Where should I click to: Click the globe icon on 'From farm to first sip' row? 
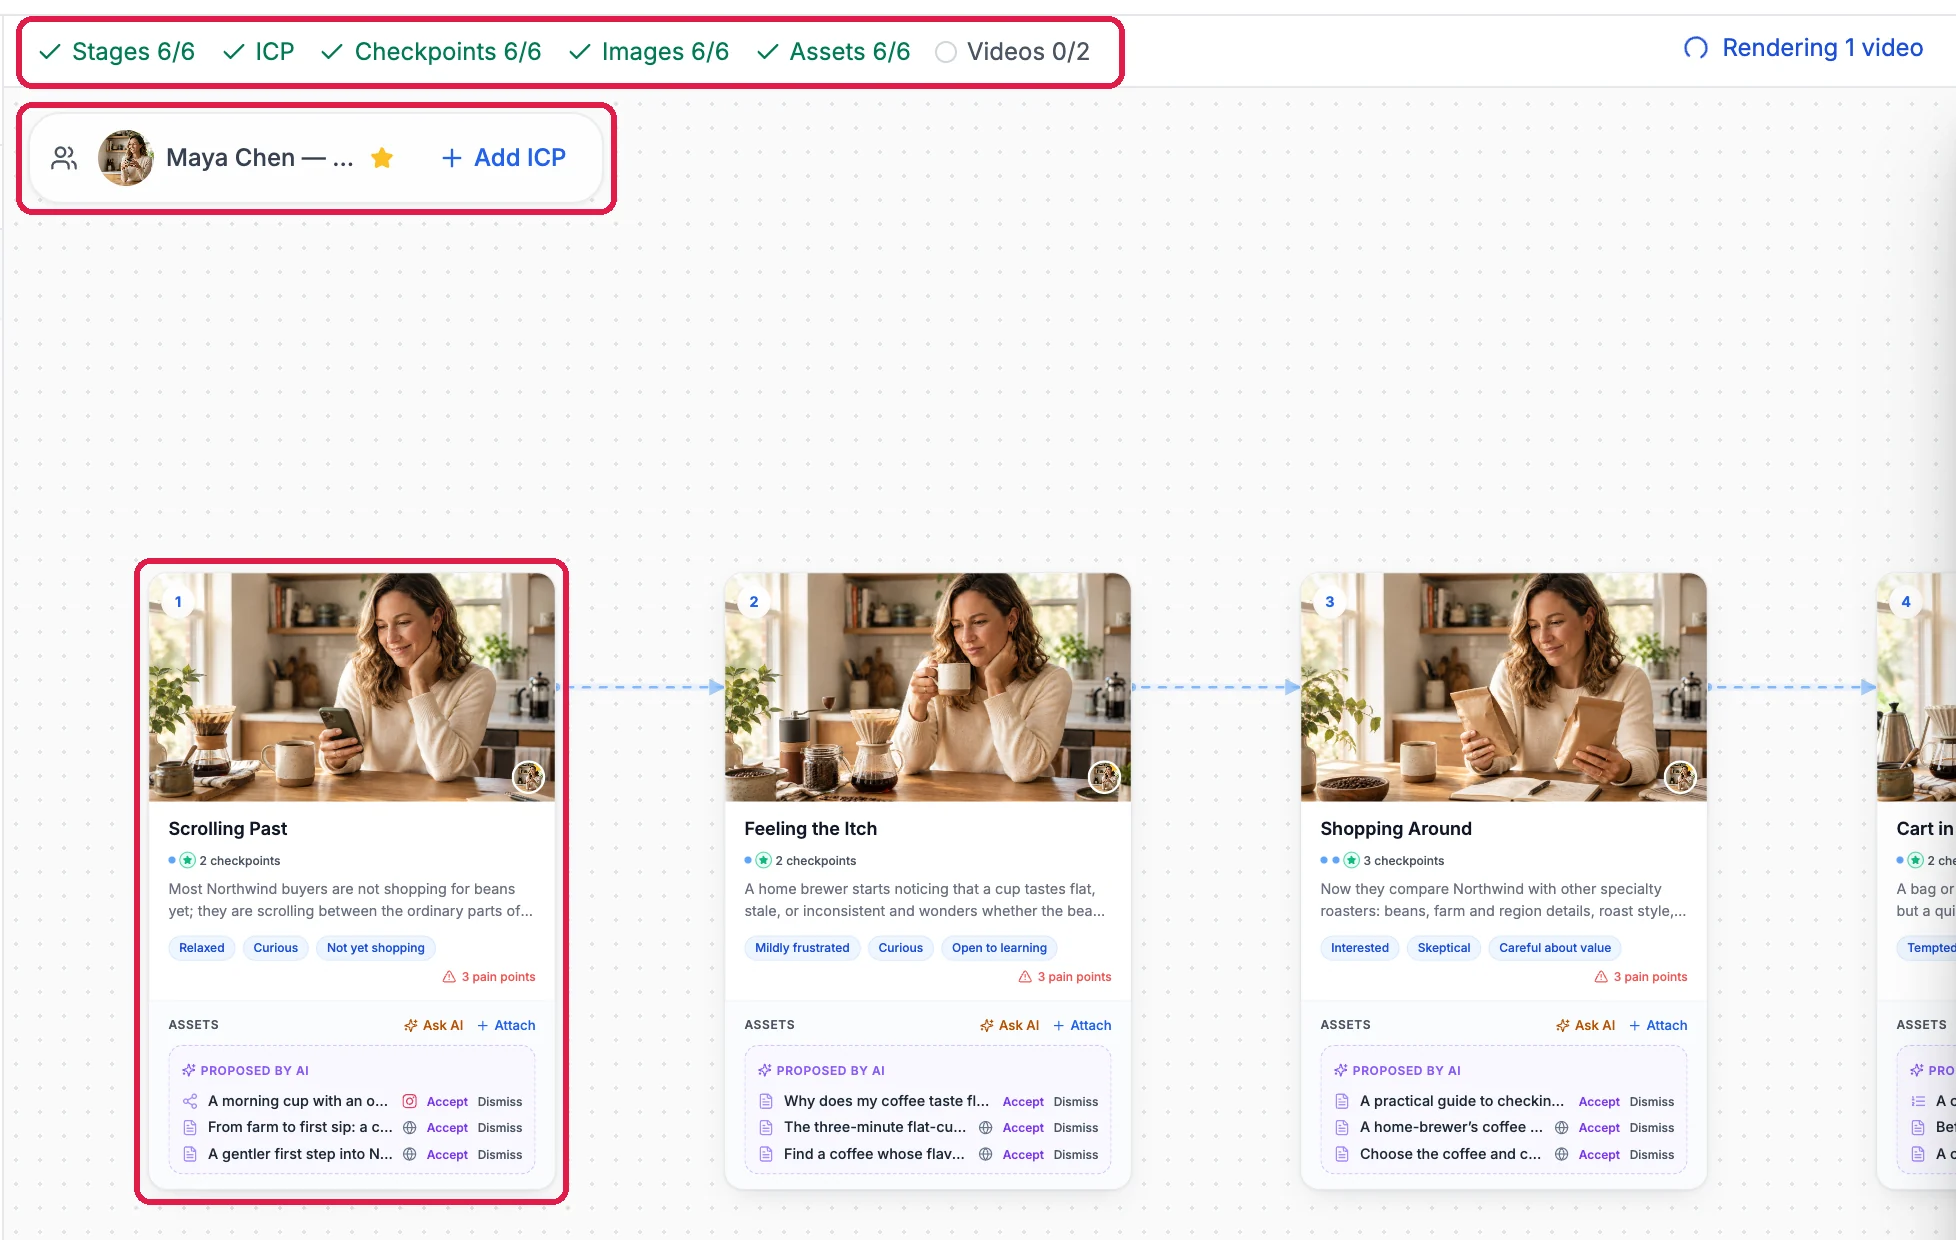pos(410,1127)
